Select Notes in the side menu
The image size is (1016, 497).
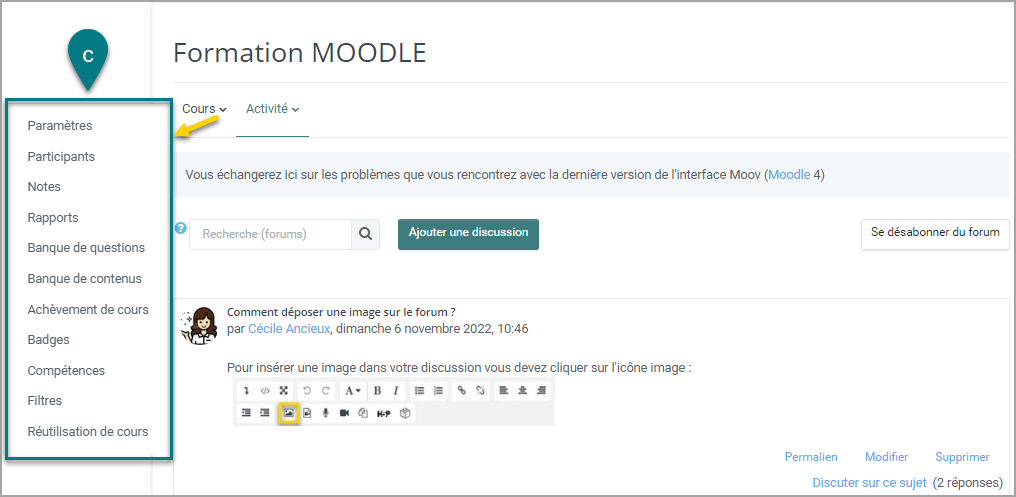44,187
